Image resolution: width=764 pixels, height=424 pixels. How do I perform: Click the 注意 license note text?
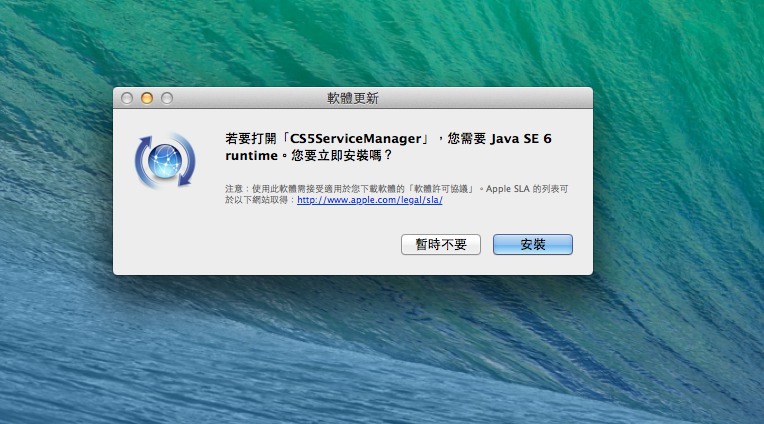396,194
